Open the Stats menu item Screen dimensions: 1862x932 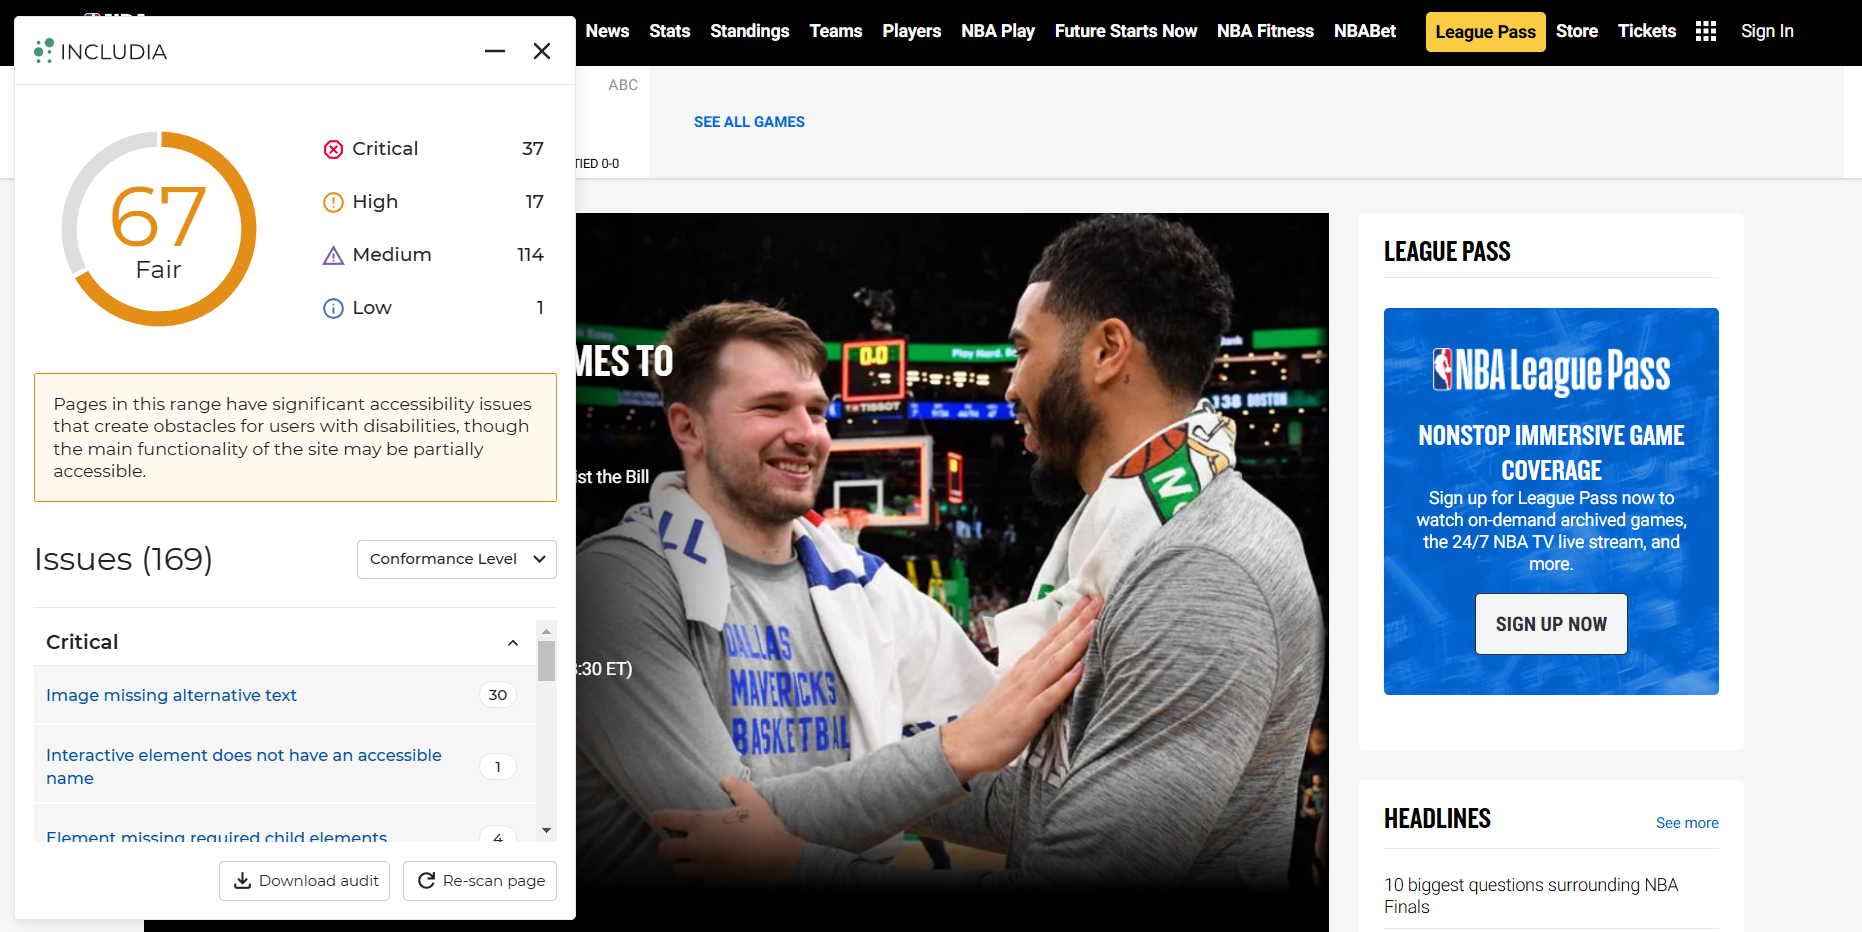(x=669, y=31)
